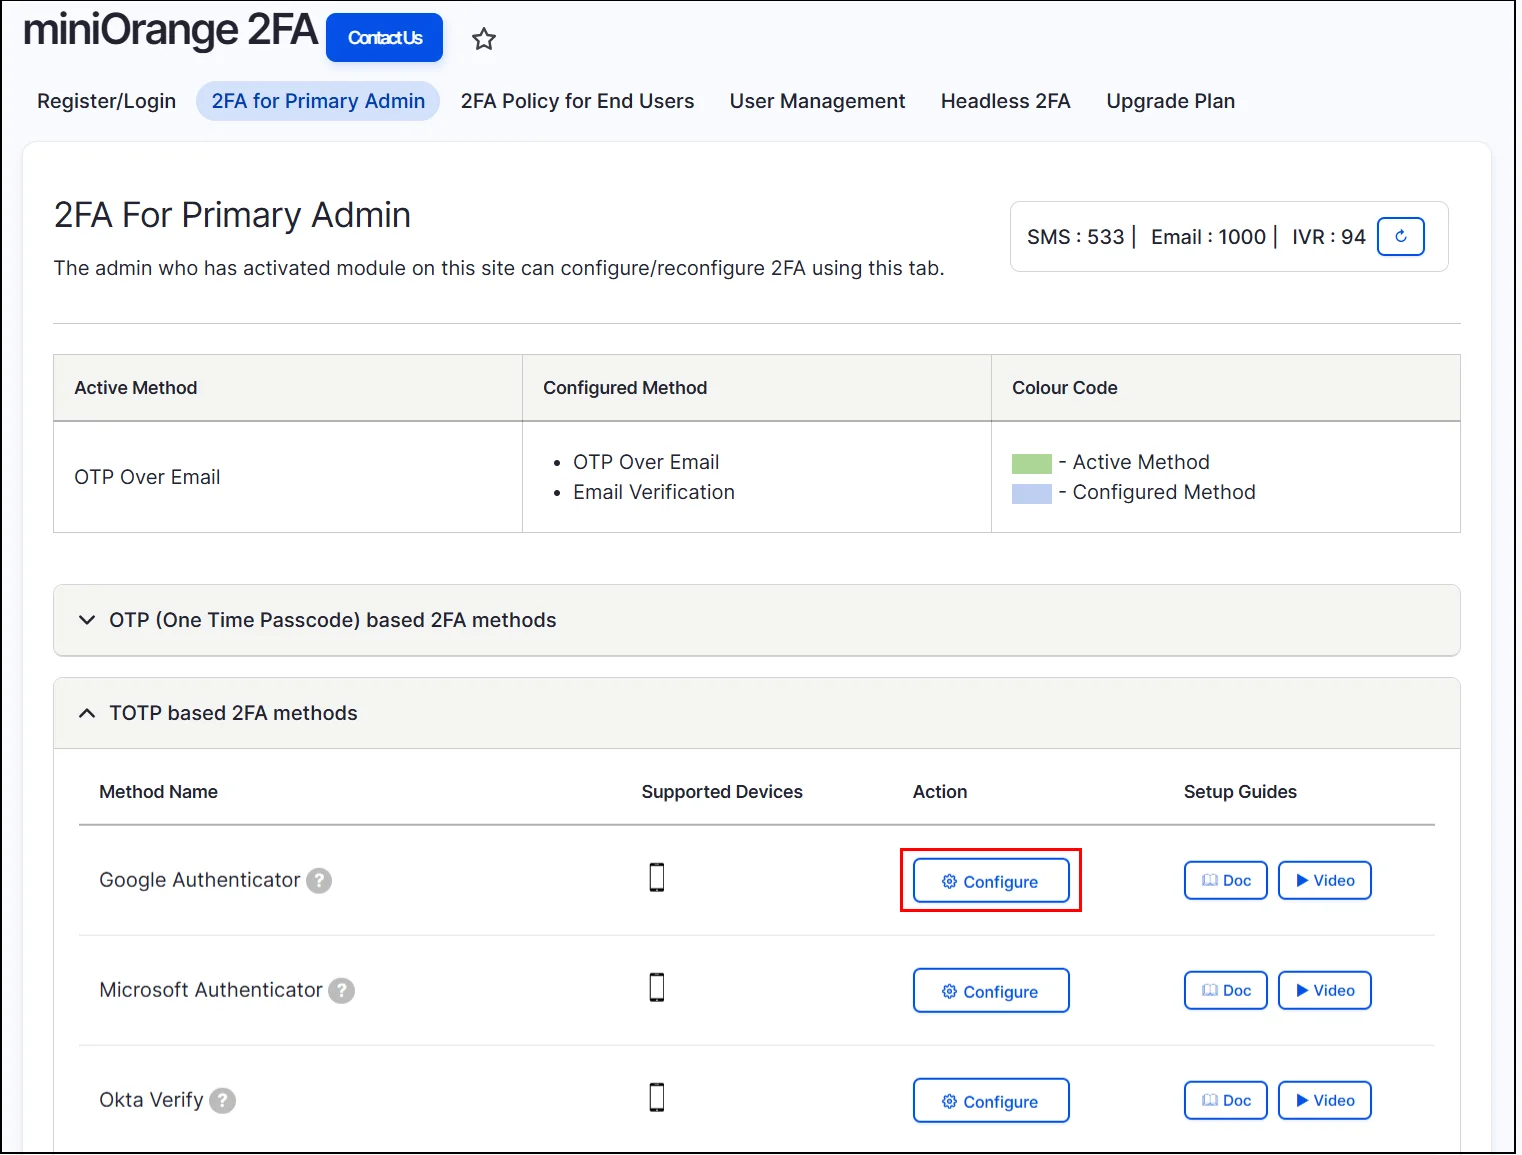Open the Microsoft Authenticator Doc guide
Image resolution: width=1522 pixels, height=1155 pixels.
pos(1226,991)
